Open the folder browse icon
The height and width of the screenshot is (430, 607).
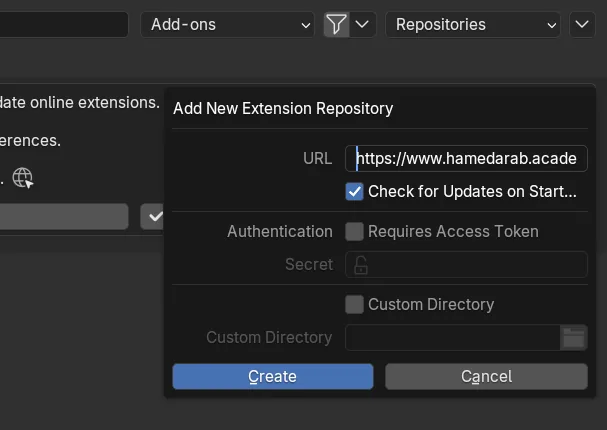pyautogui.click(x=574, y=337)
